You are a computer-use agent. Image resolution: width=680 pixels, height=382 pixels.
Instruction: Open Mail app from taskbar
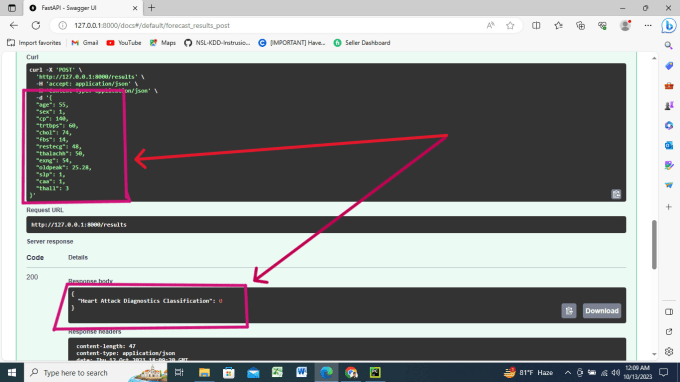click(253, 372)
